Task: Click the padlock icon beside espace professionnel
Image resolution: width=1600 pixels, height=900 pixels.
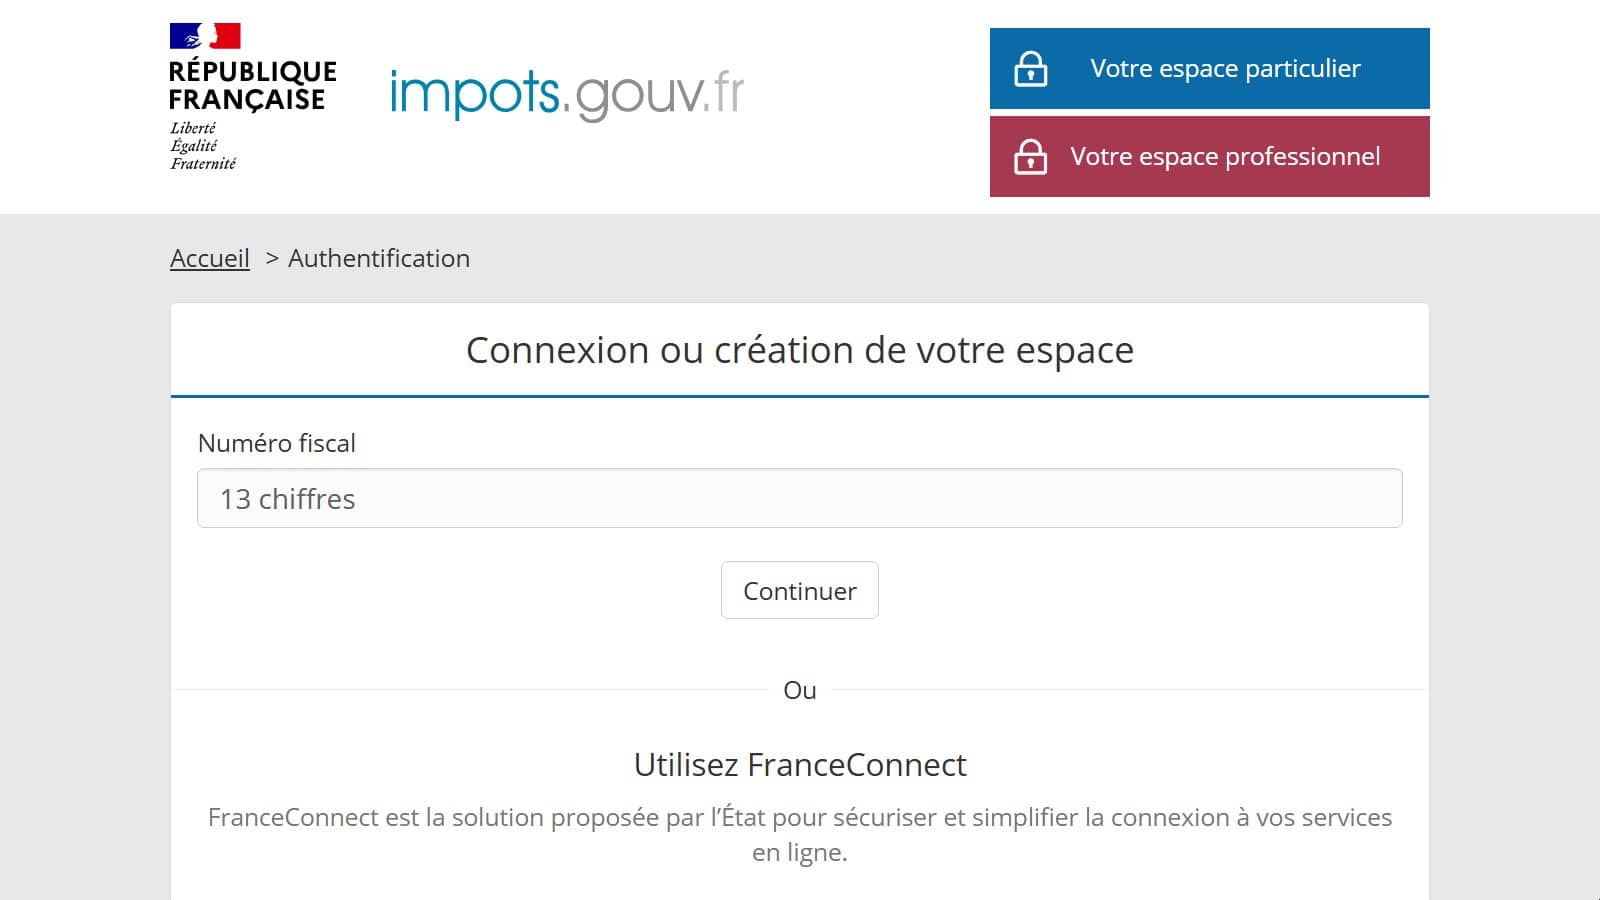Action: click(x=1030, y=157)
